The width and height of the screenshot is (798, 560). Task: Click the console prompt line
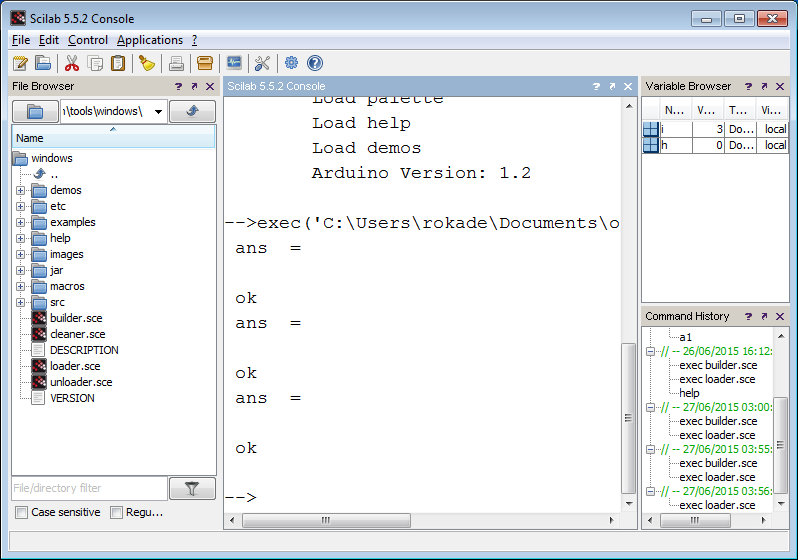pos(422,497)
